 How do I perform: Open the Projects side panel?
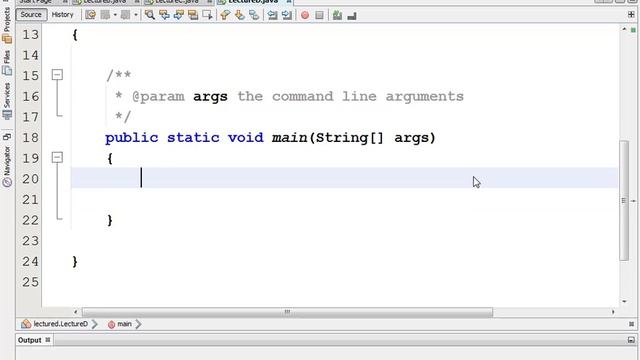click(x=7, y=24)
